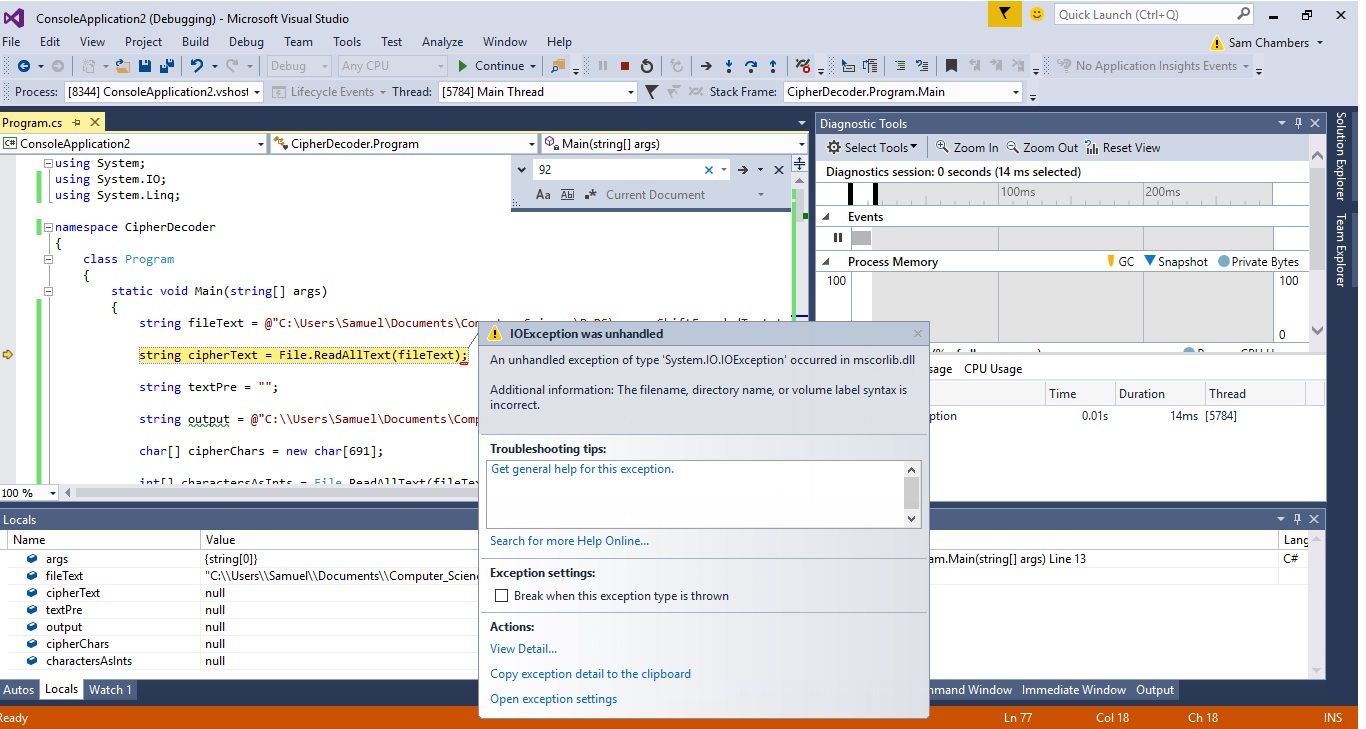
Task: Enable 'Break when this exception type is thrown'
Action: 502,596
